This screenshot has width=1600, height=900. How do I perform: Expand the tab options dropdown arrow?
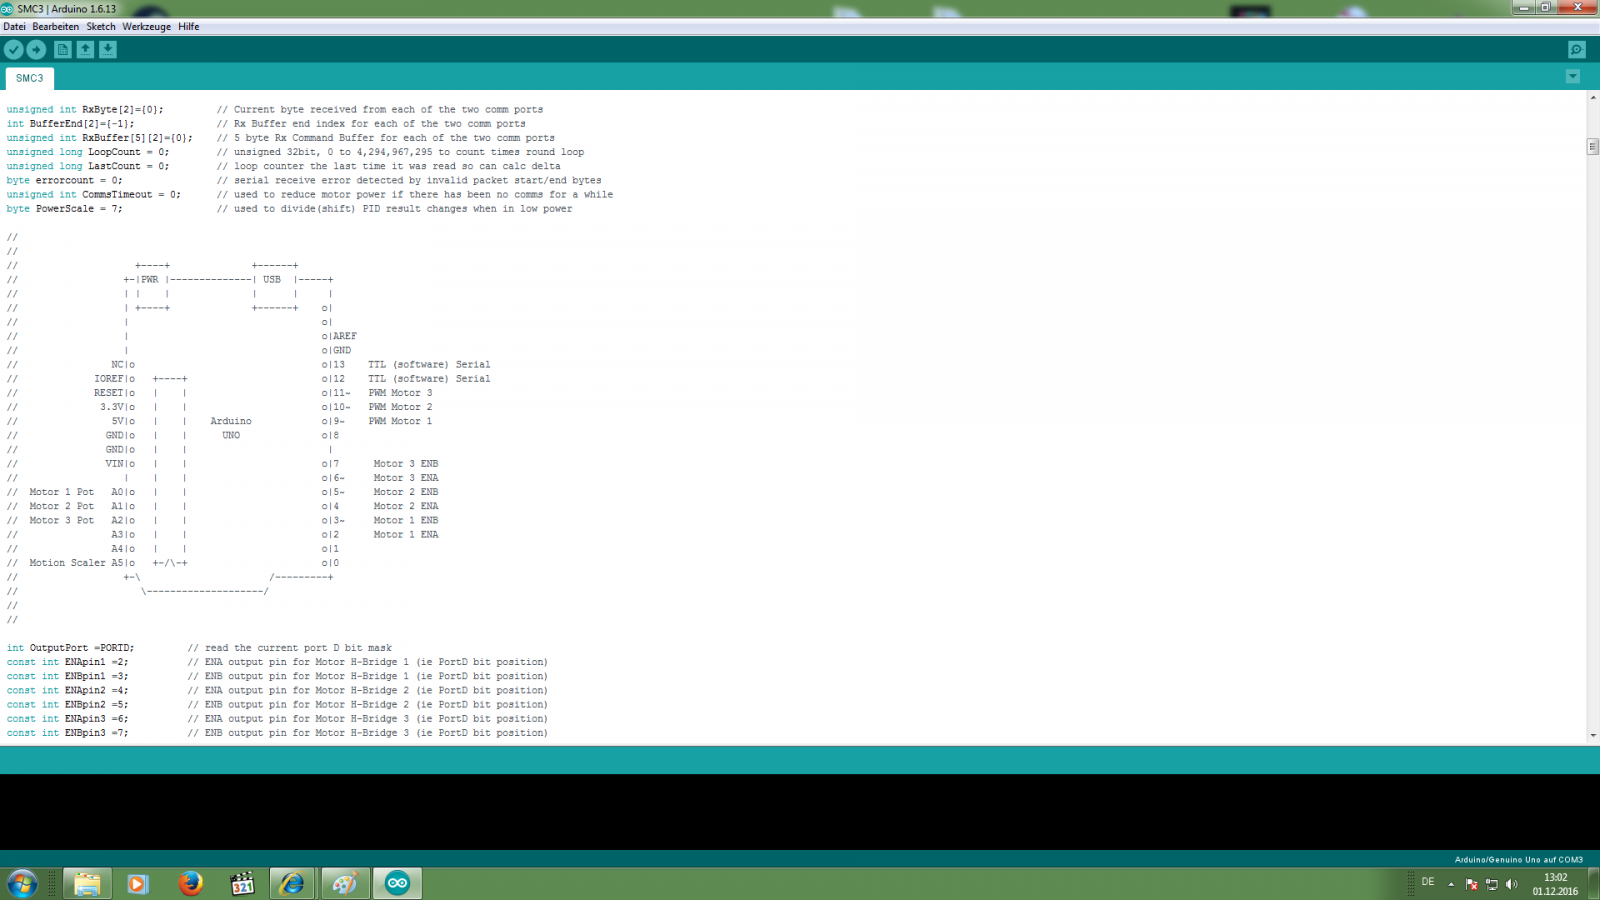(1573, 77)
